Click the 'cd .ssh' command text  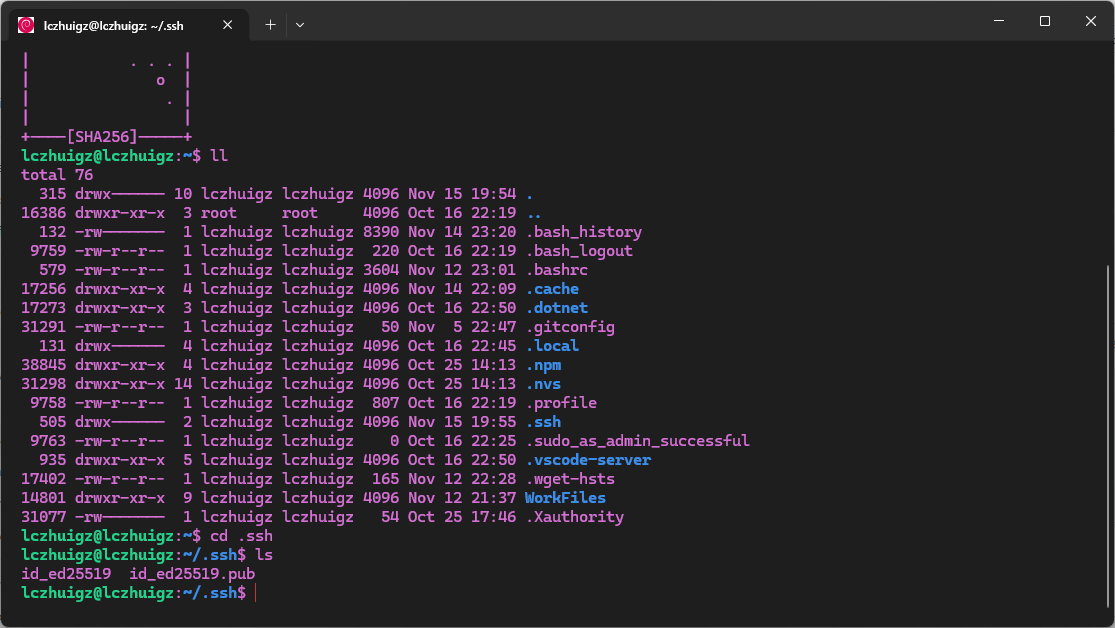[x=241, y=536]
